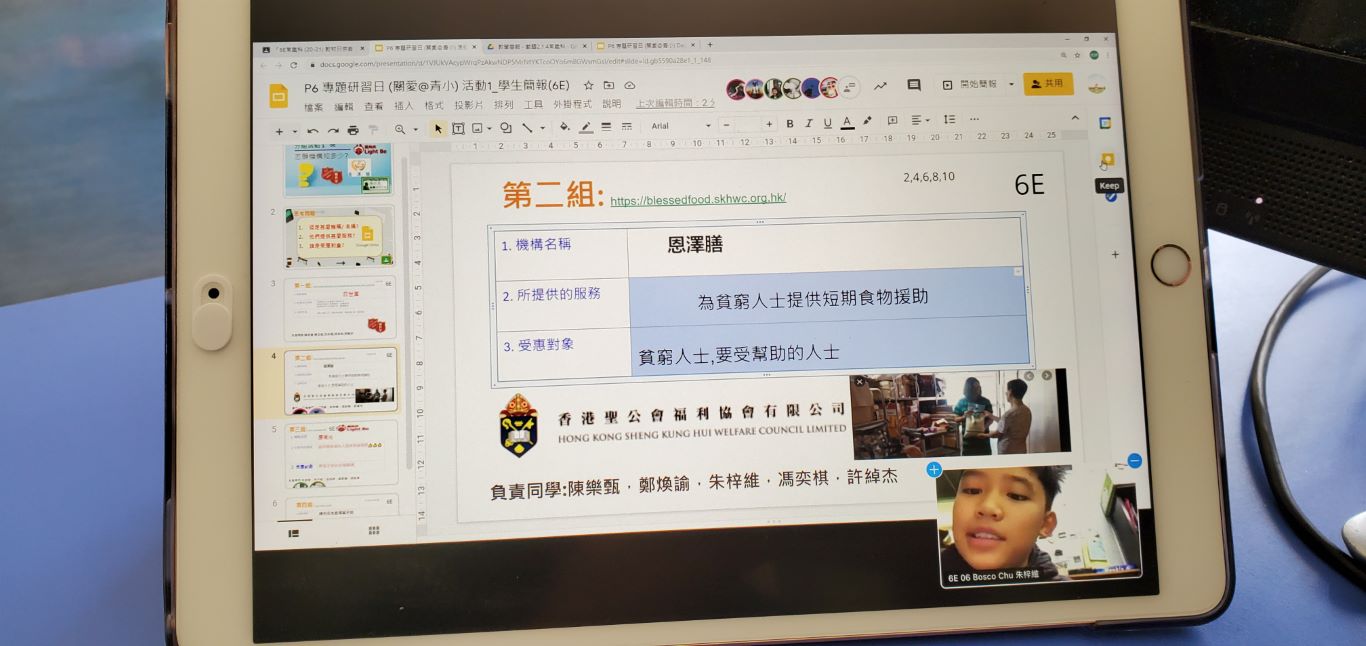
Task: Print the presentation
Action: [x=353, y=130]
